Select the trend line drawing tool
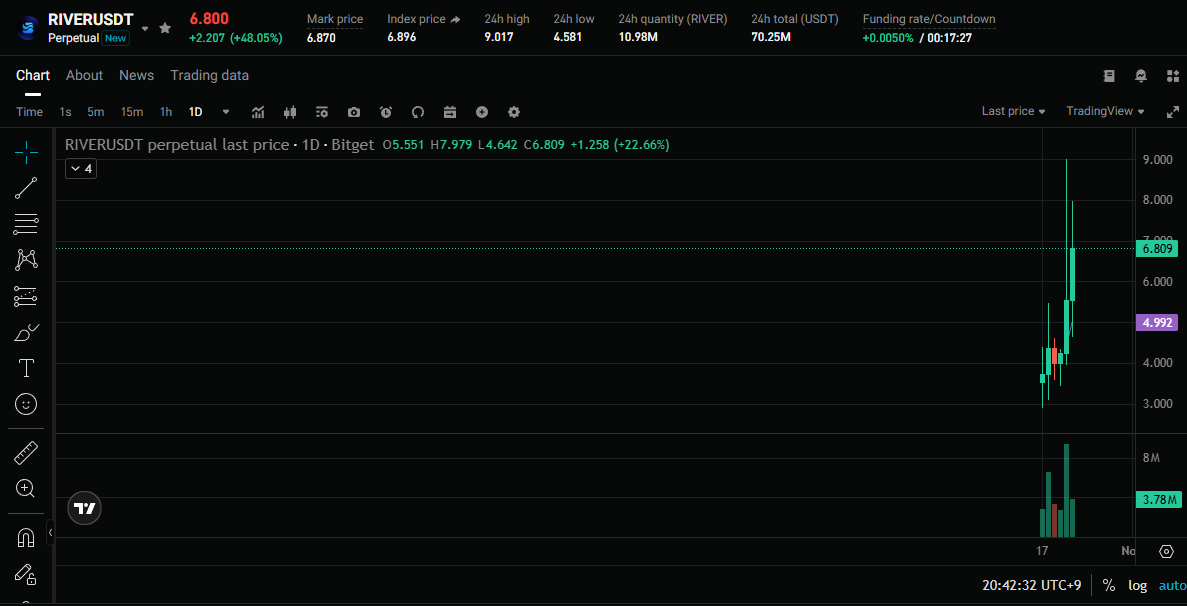 click(x=26, y=188)
